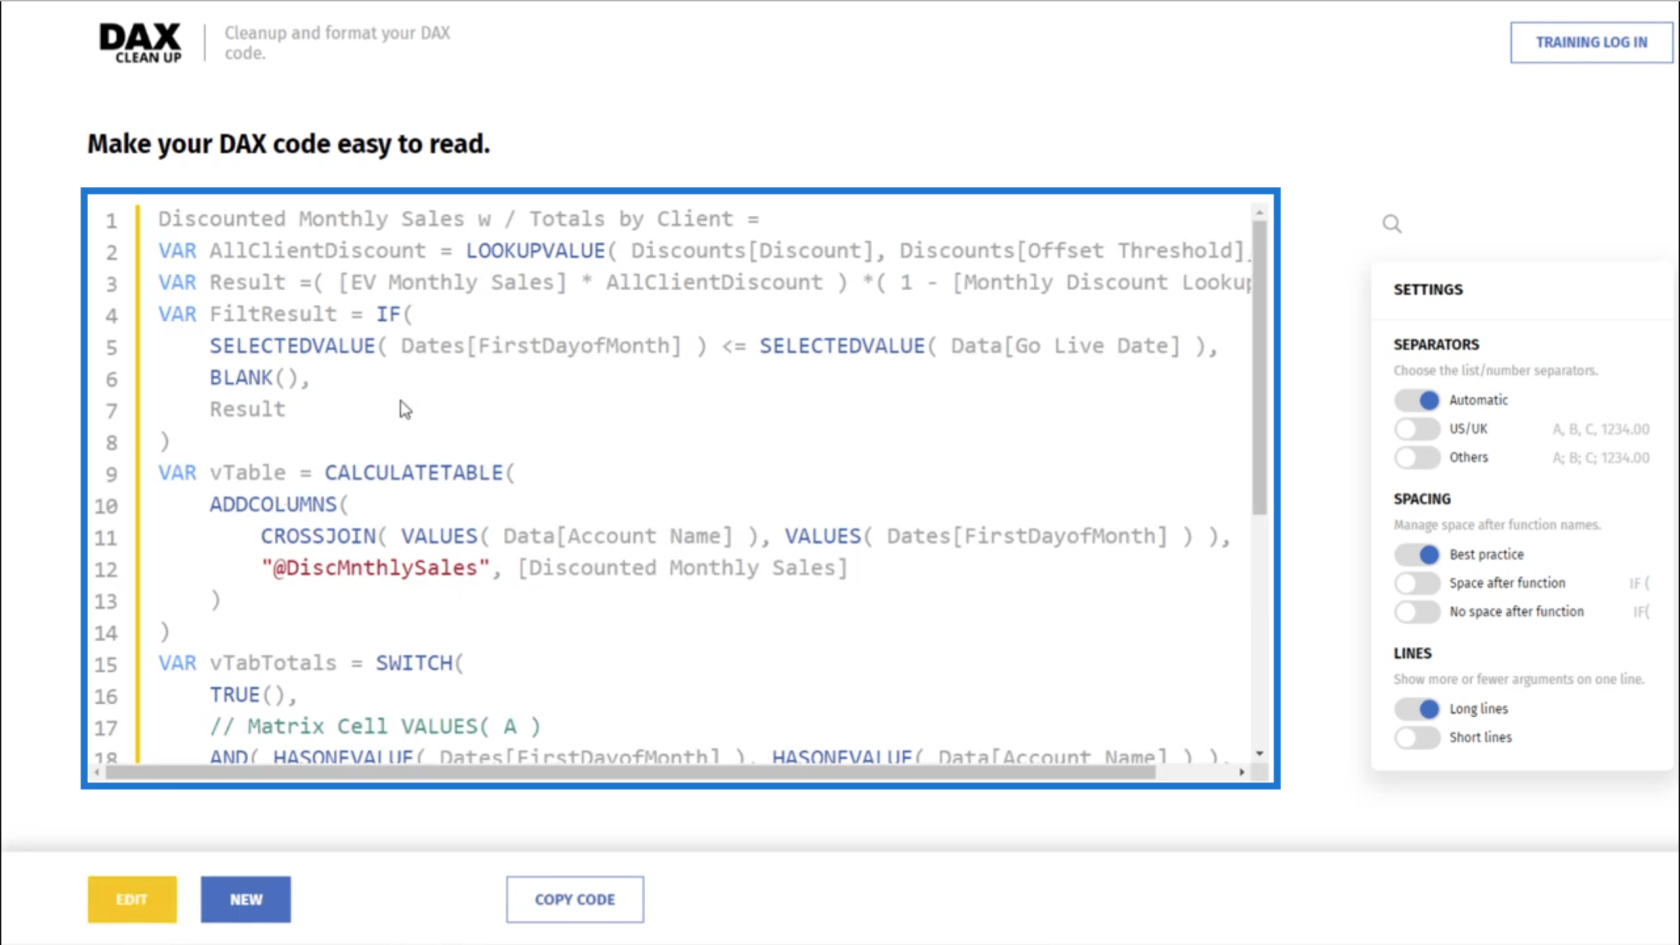Click the SPACING section heading

click(1422, 498)
